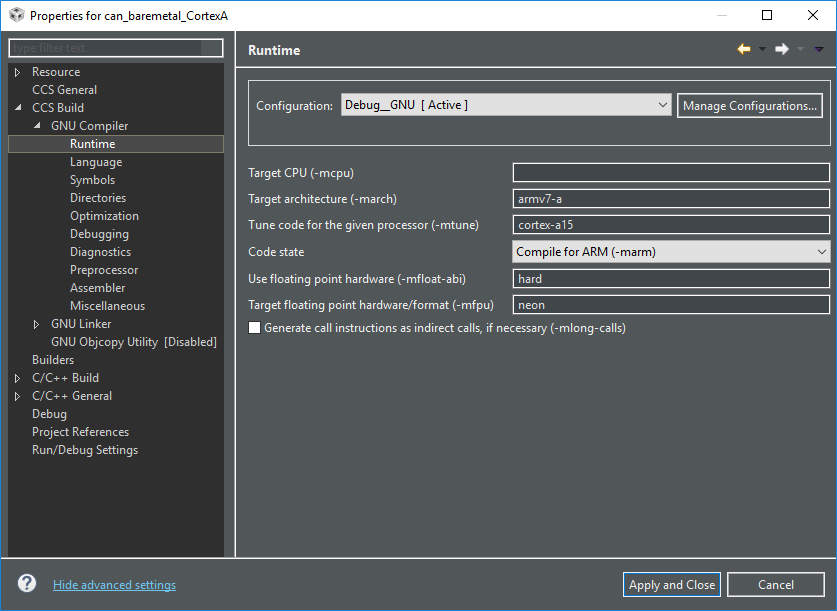Viewport: 837px width, 611px height.
Task: Click the back navigation arrow icon
Action: pos(744,49)
